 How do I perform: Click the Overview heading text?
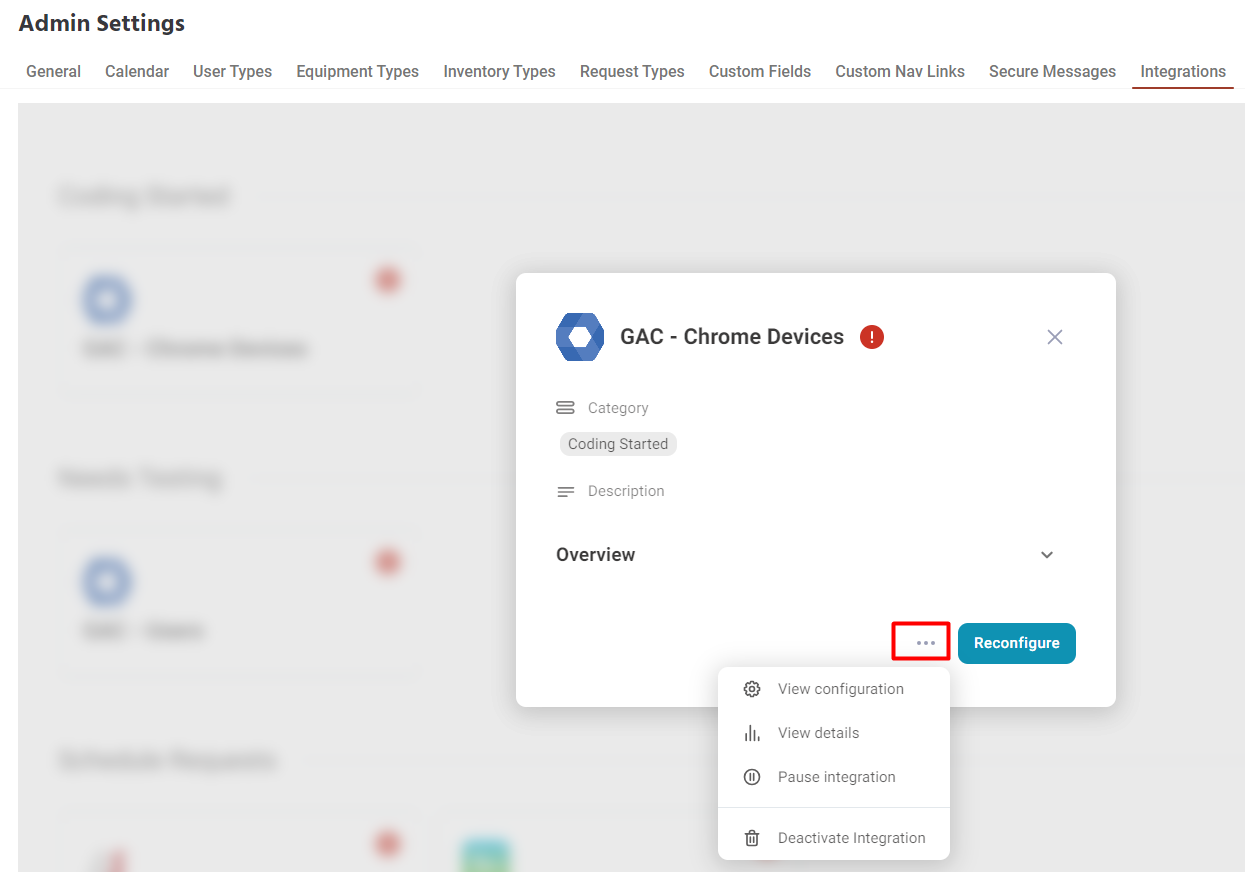pyautogui.click(x=596, y=555)
